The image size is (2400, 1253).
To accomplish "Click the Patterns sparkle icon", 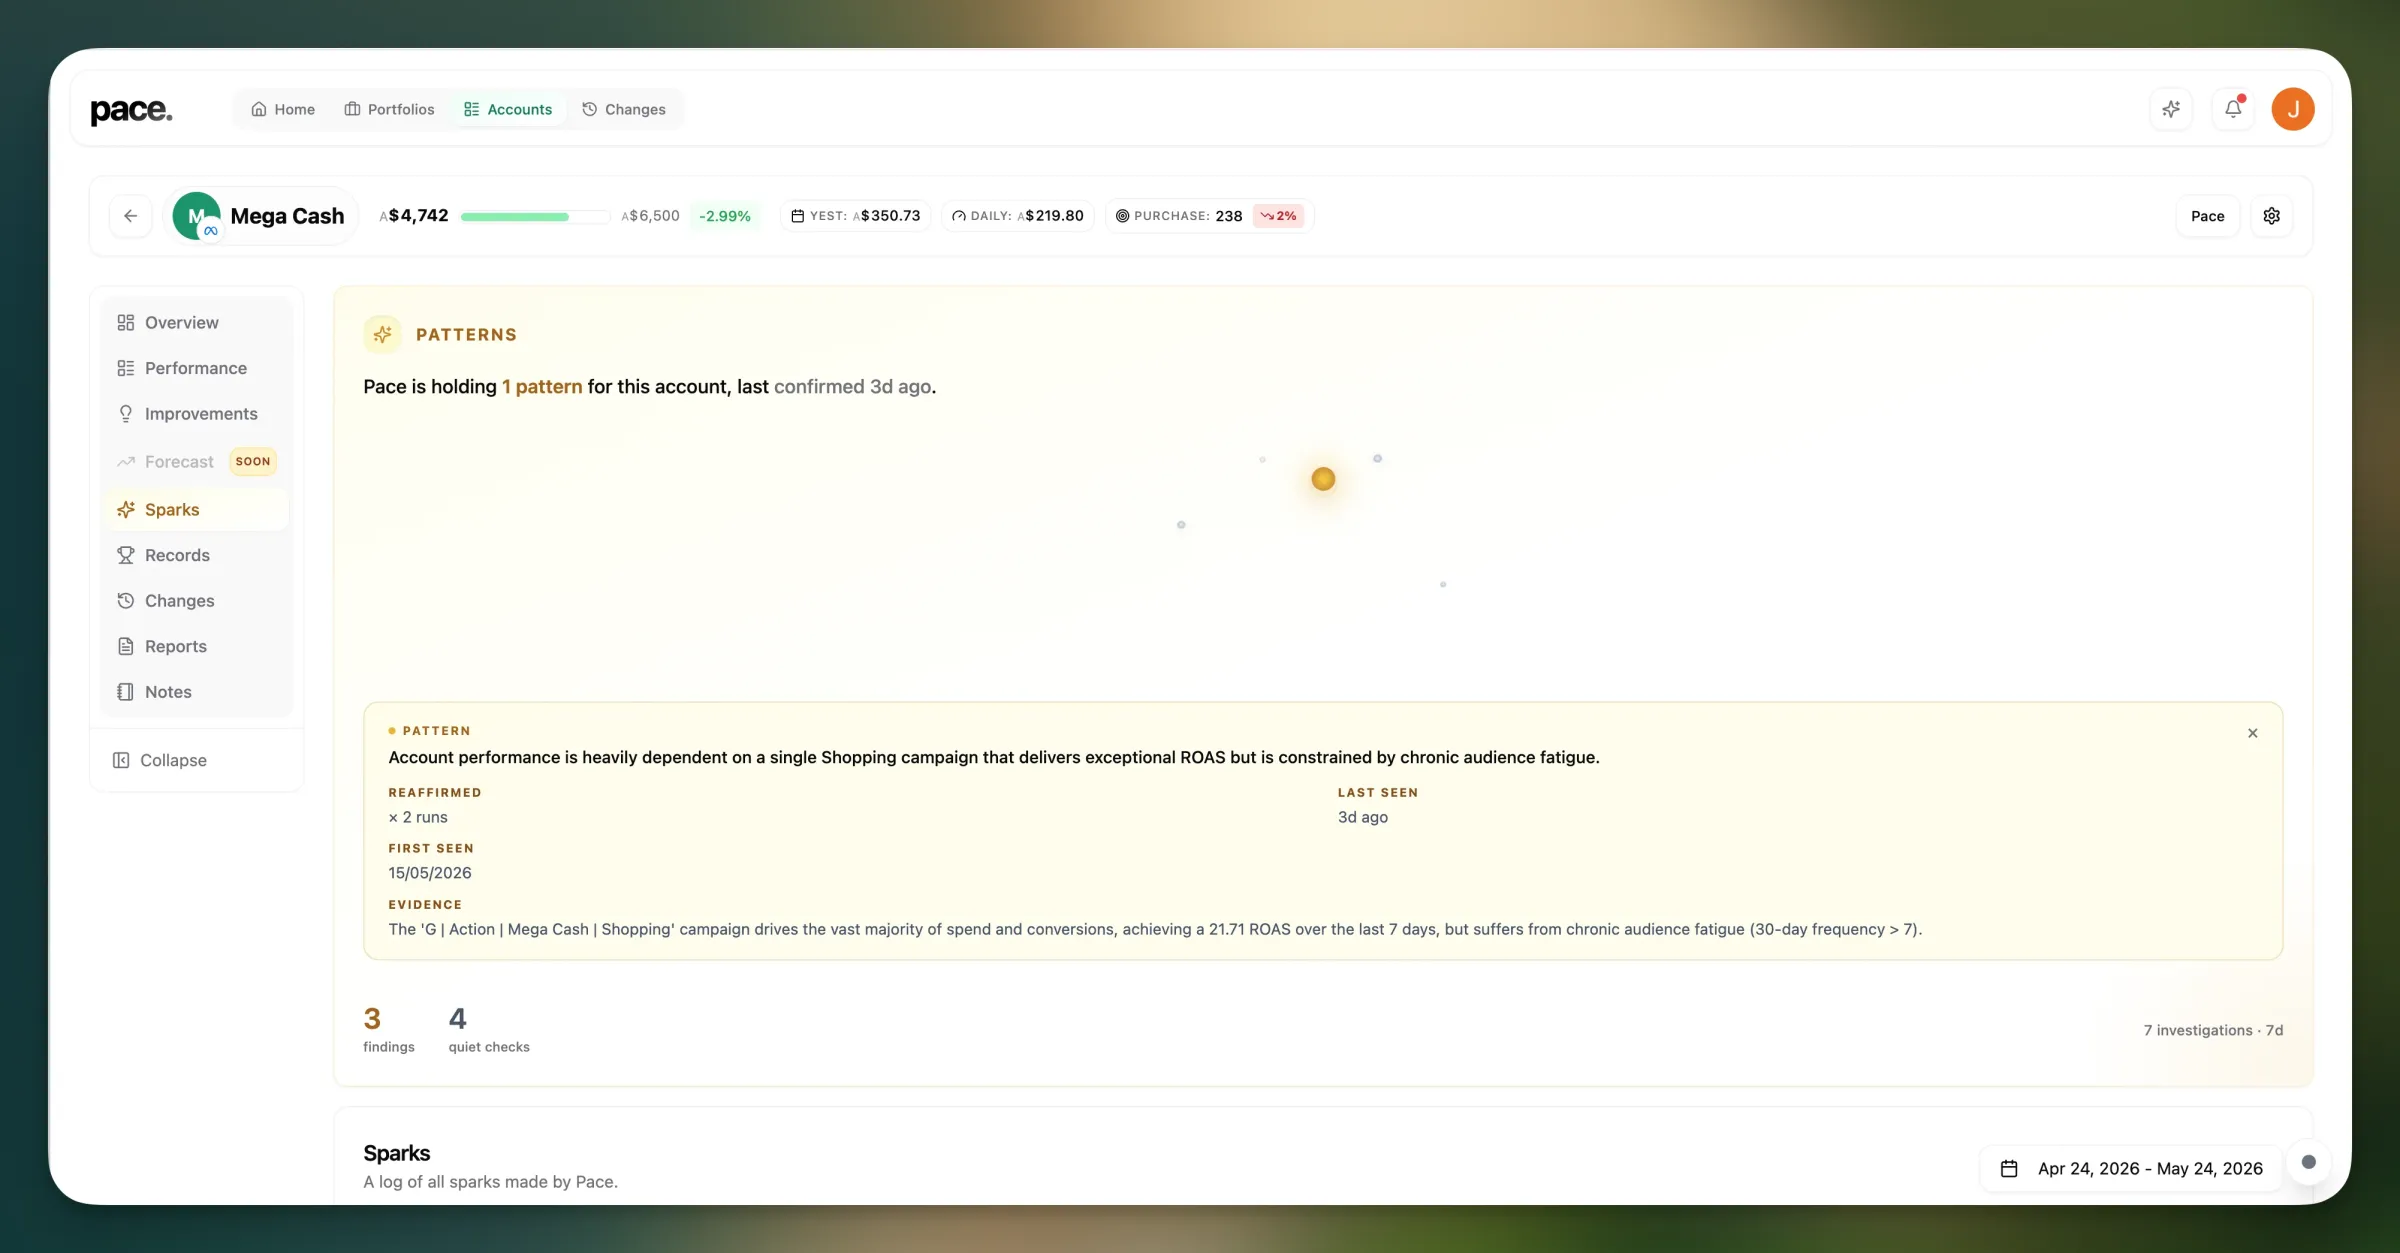I will point(382,334).
